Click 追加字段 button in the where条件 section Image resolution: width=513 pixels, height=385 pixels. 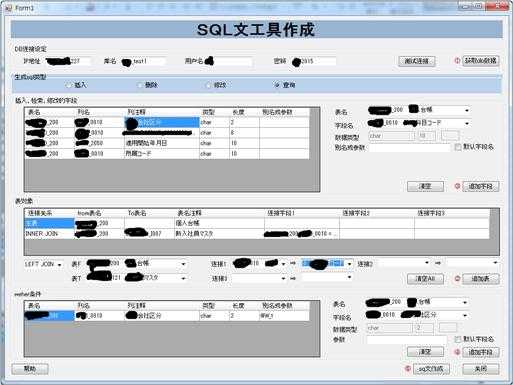point(481,352)
